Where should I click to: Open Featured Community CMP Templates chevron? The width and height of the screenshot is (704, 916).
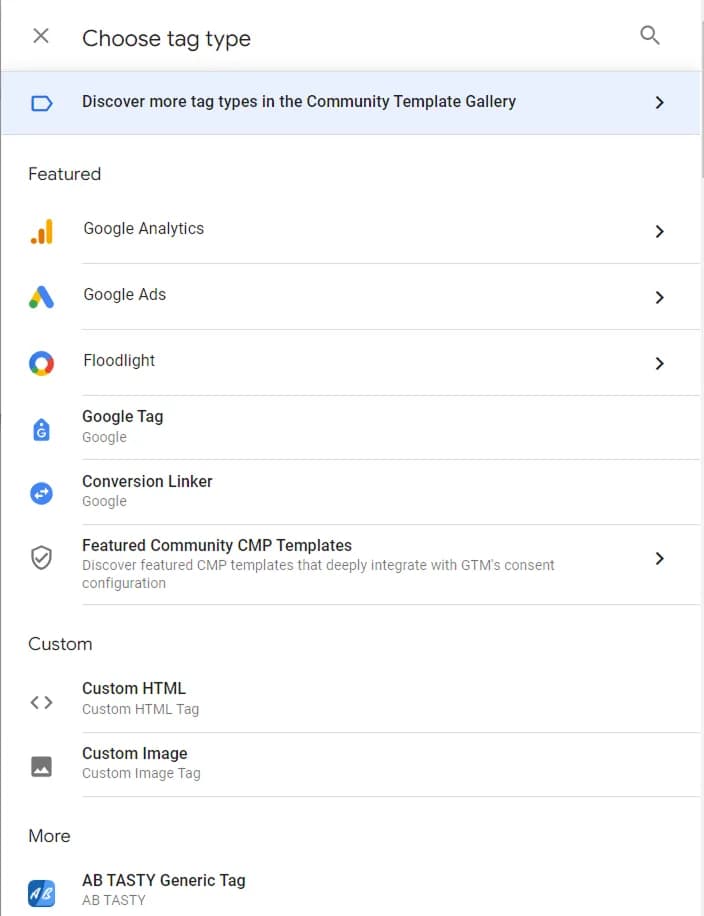pyautogui.click(x=660, y=558)
